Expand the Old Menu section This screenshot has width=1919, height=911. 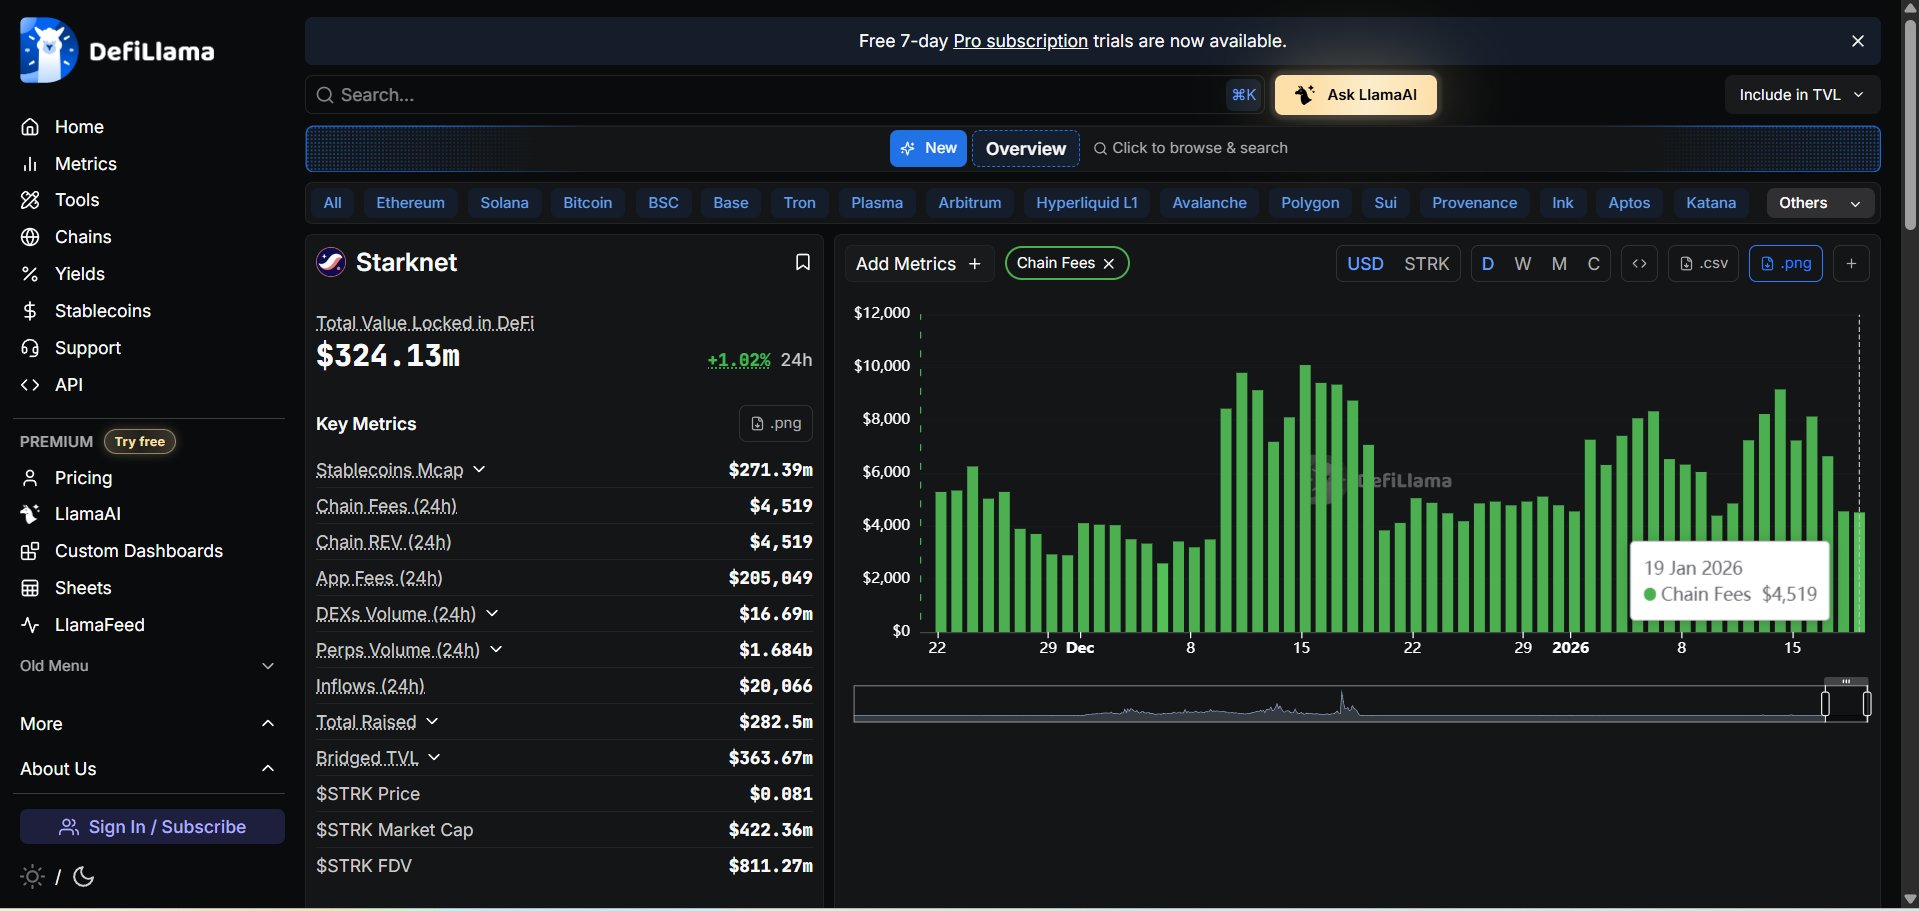147,666
